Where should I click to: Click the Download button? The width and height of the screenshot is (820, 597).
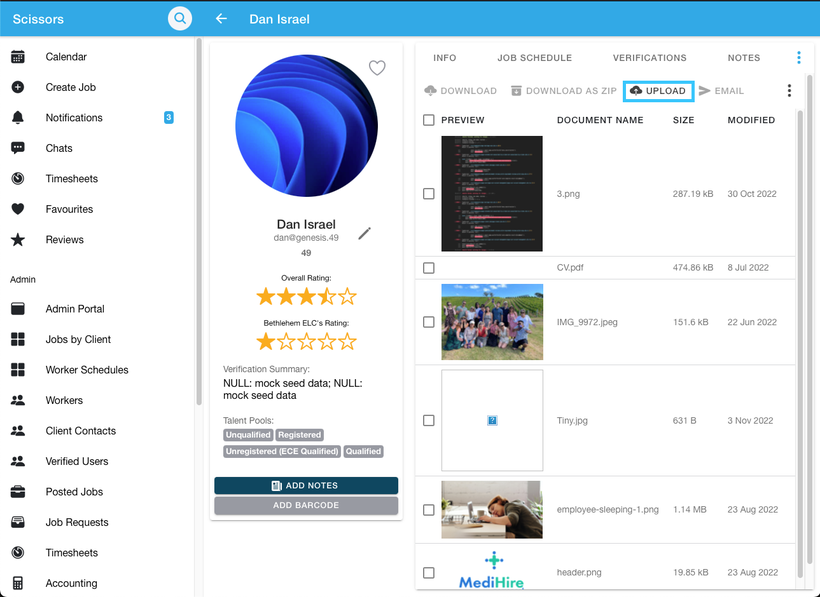tap(460, 91)
